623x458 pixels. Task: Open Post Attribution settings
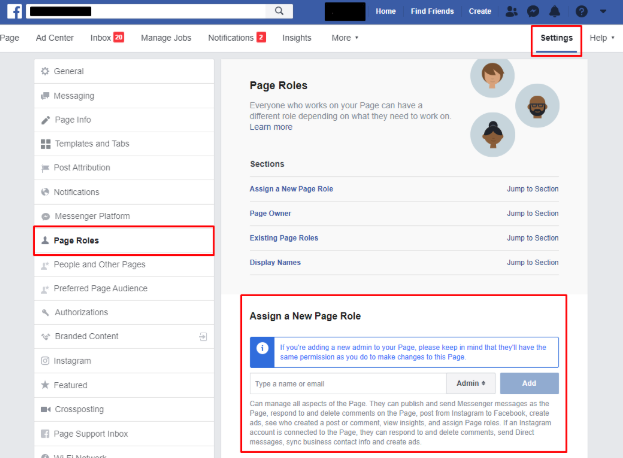point(124,168)
